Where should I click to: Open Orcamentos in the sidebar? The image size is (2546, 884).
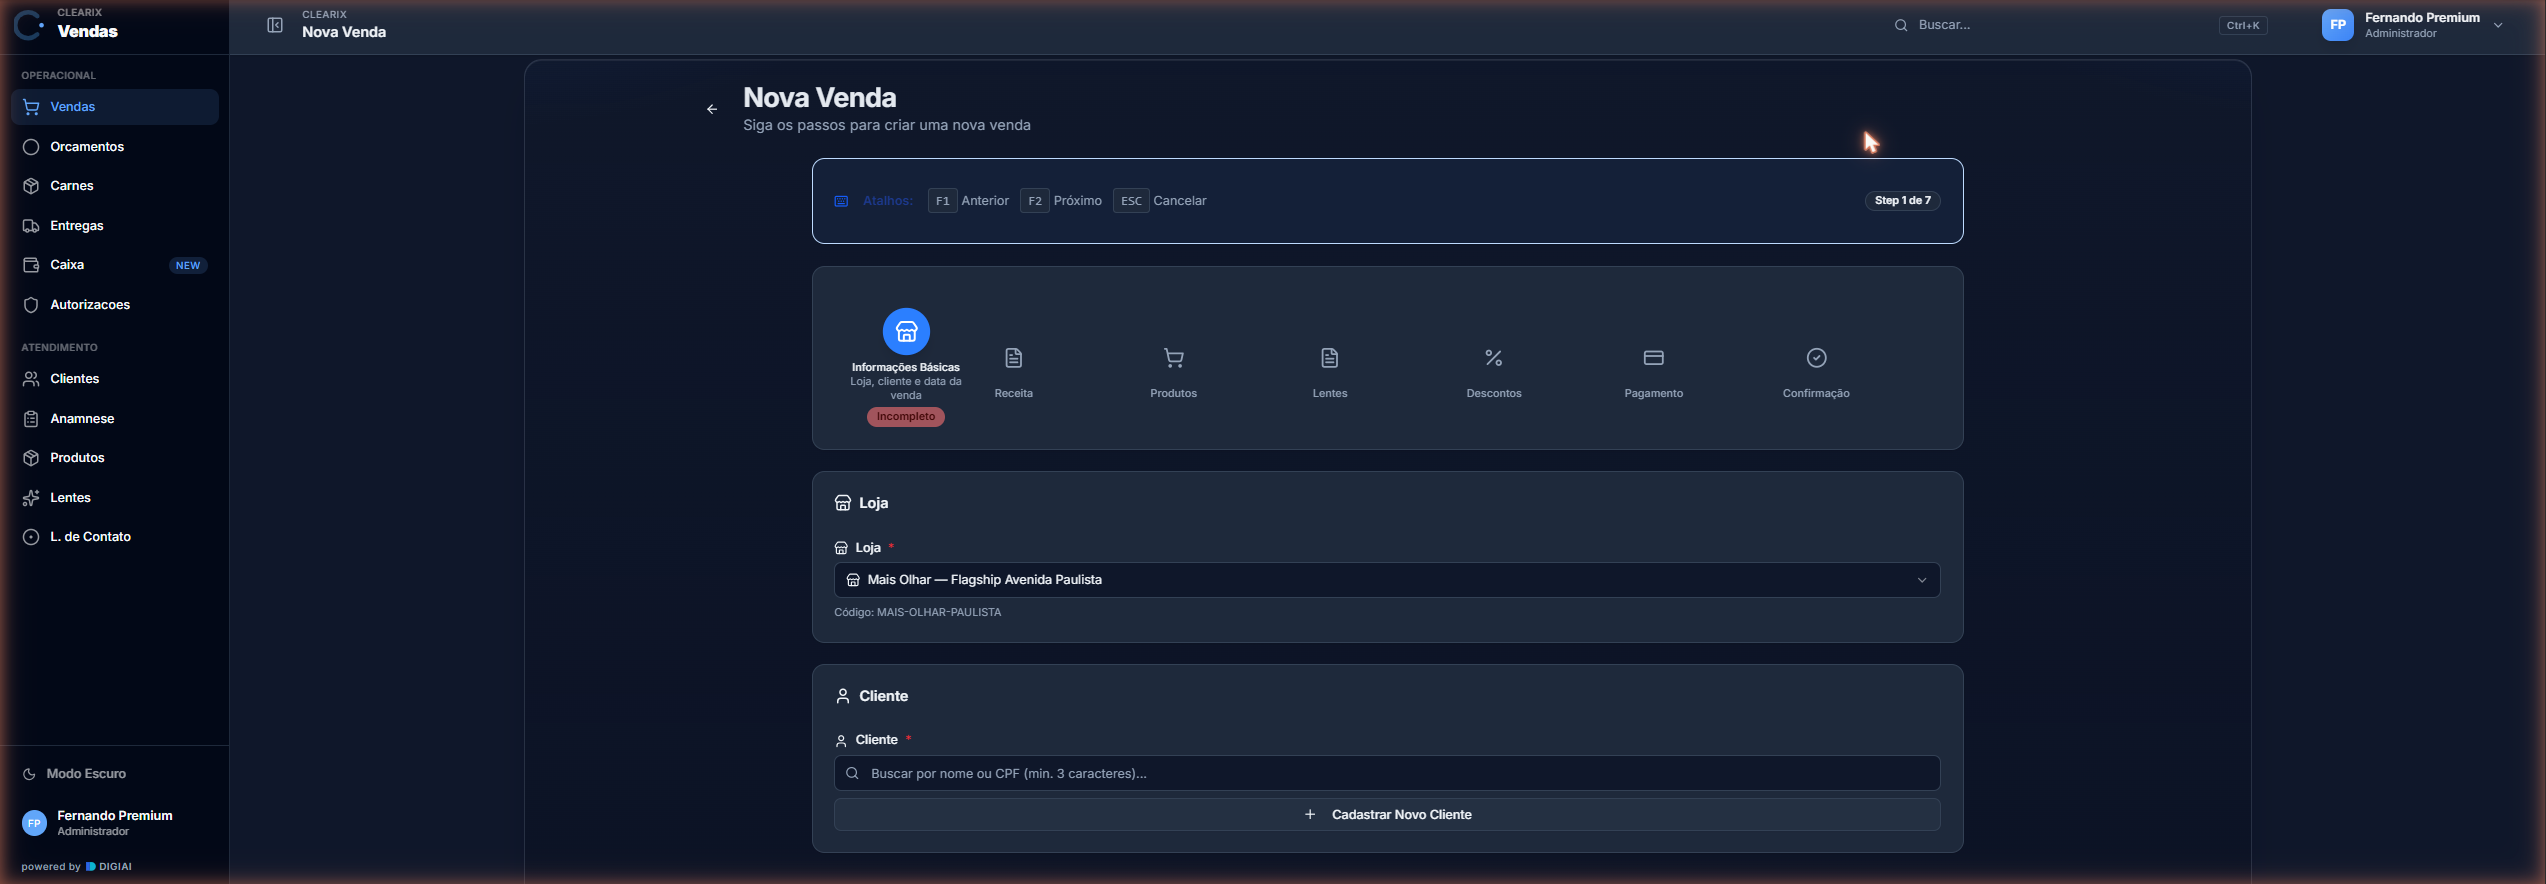click(115, 147)
